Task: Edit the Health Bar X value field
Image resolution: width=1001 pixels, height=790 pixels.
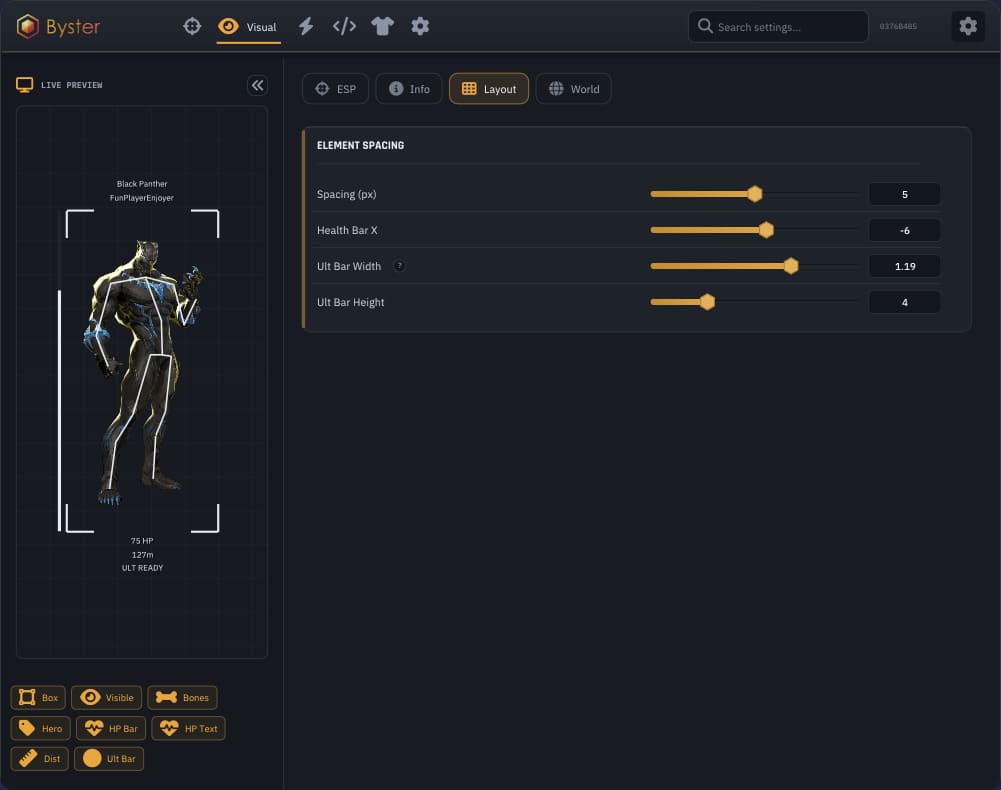Action: point(904,231)
